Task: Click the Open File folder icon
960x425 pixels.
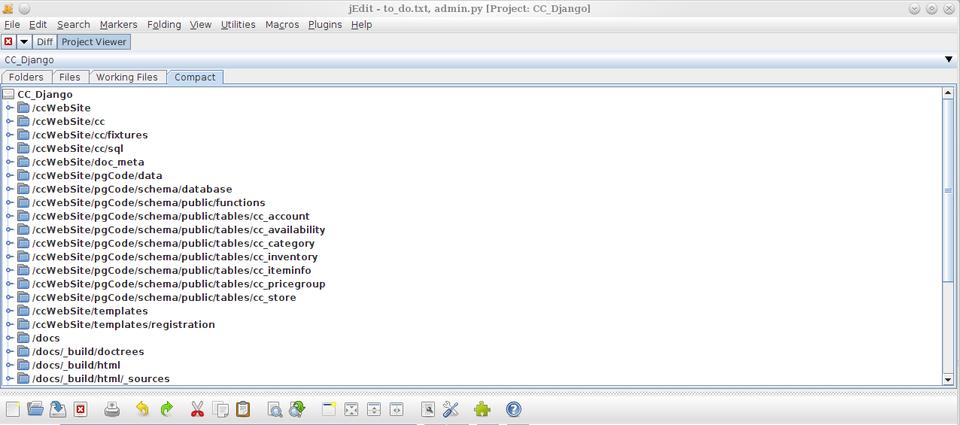Action: [x=36, y=409]
